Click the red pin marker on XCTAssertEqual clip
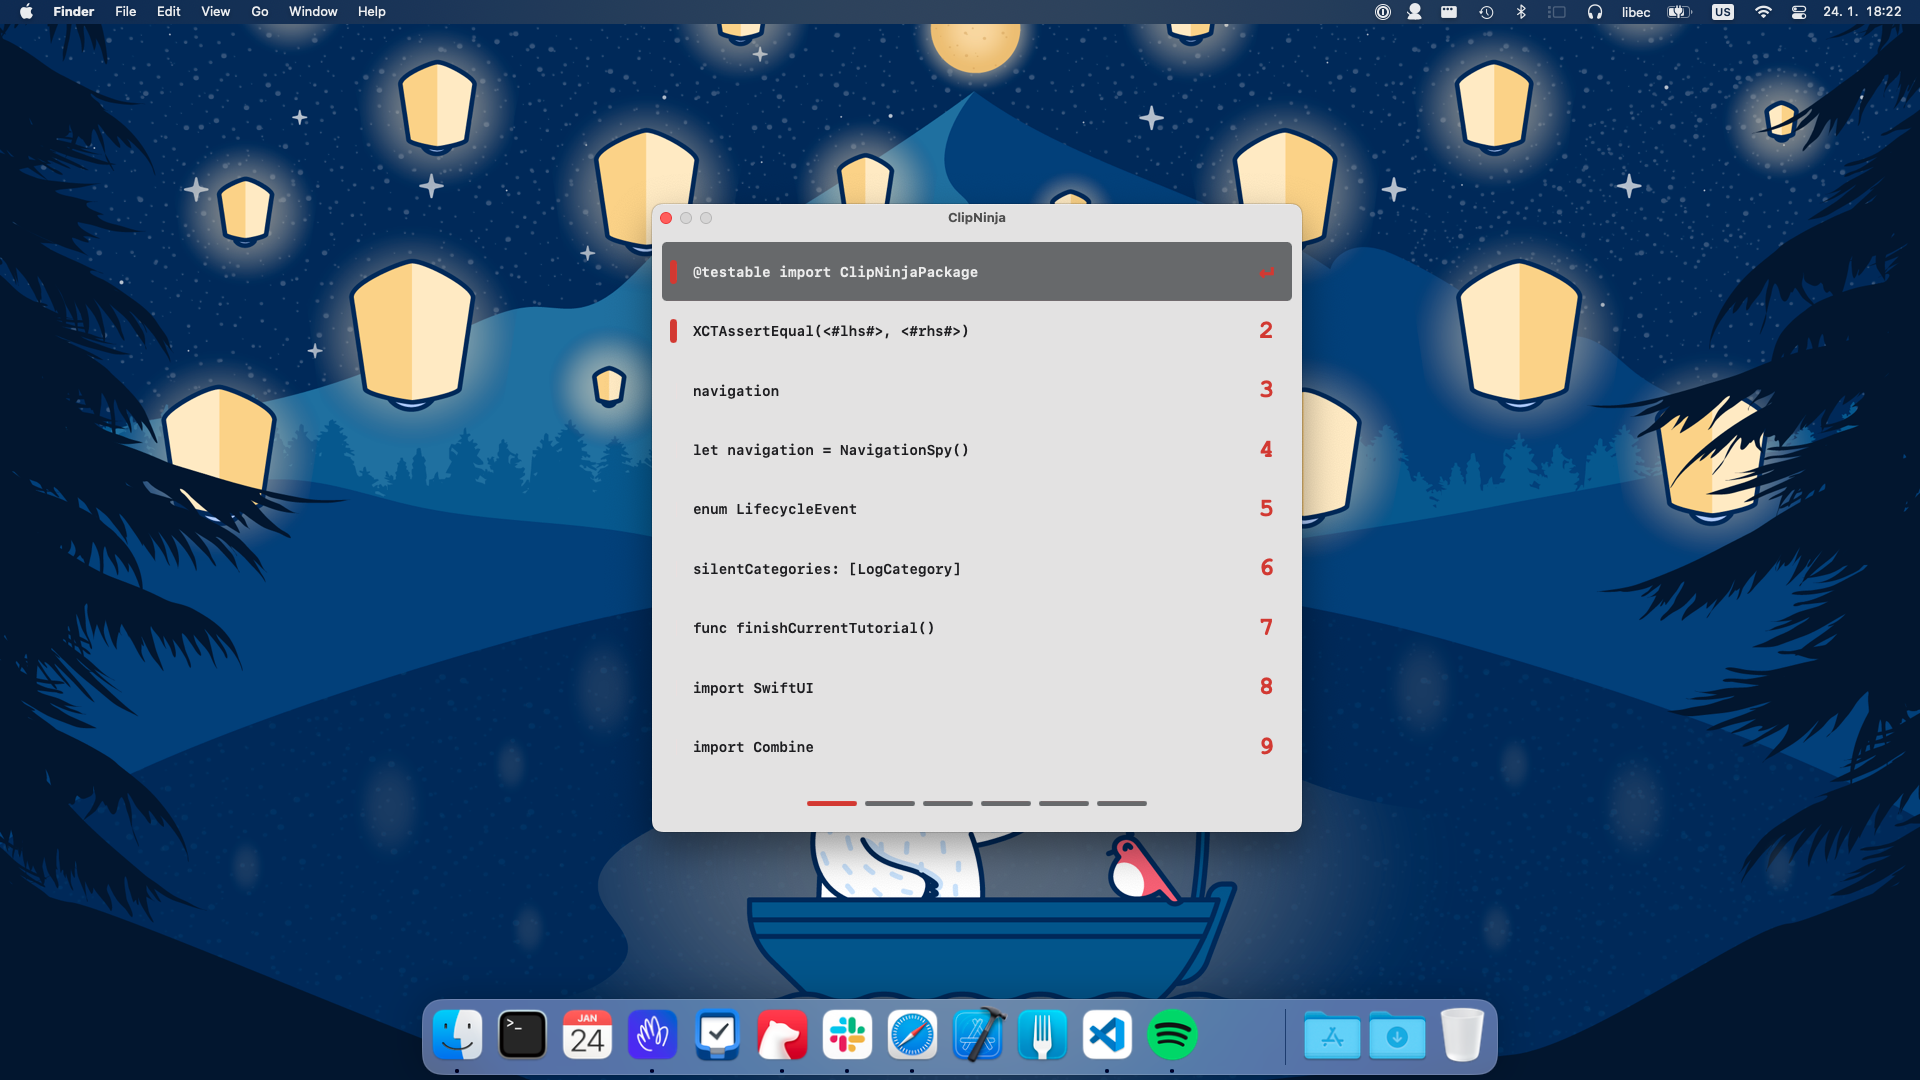 673,331
